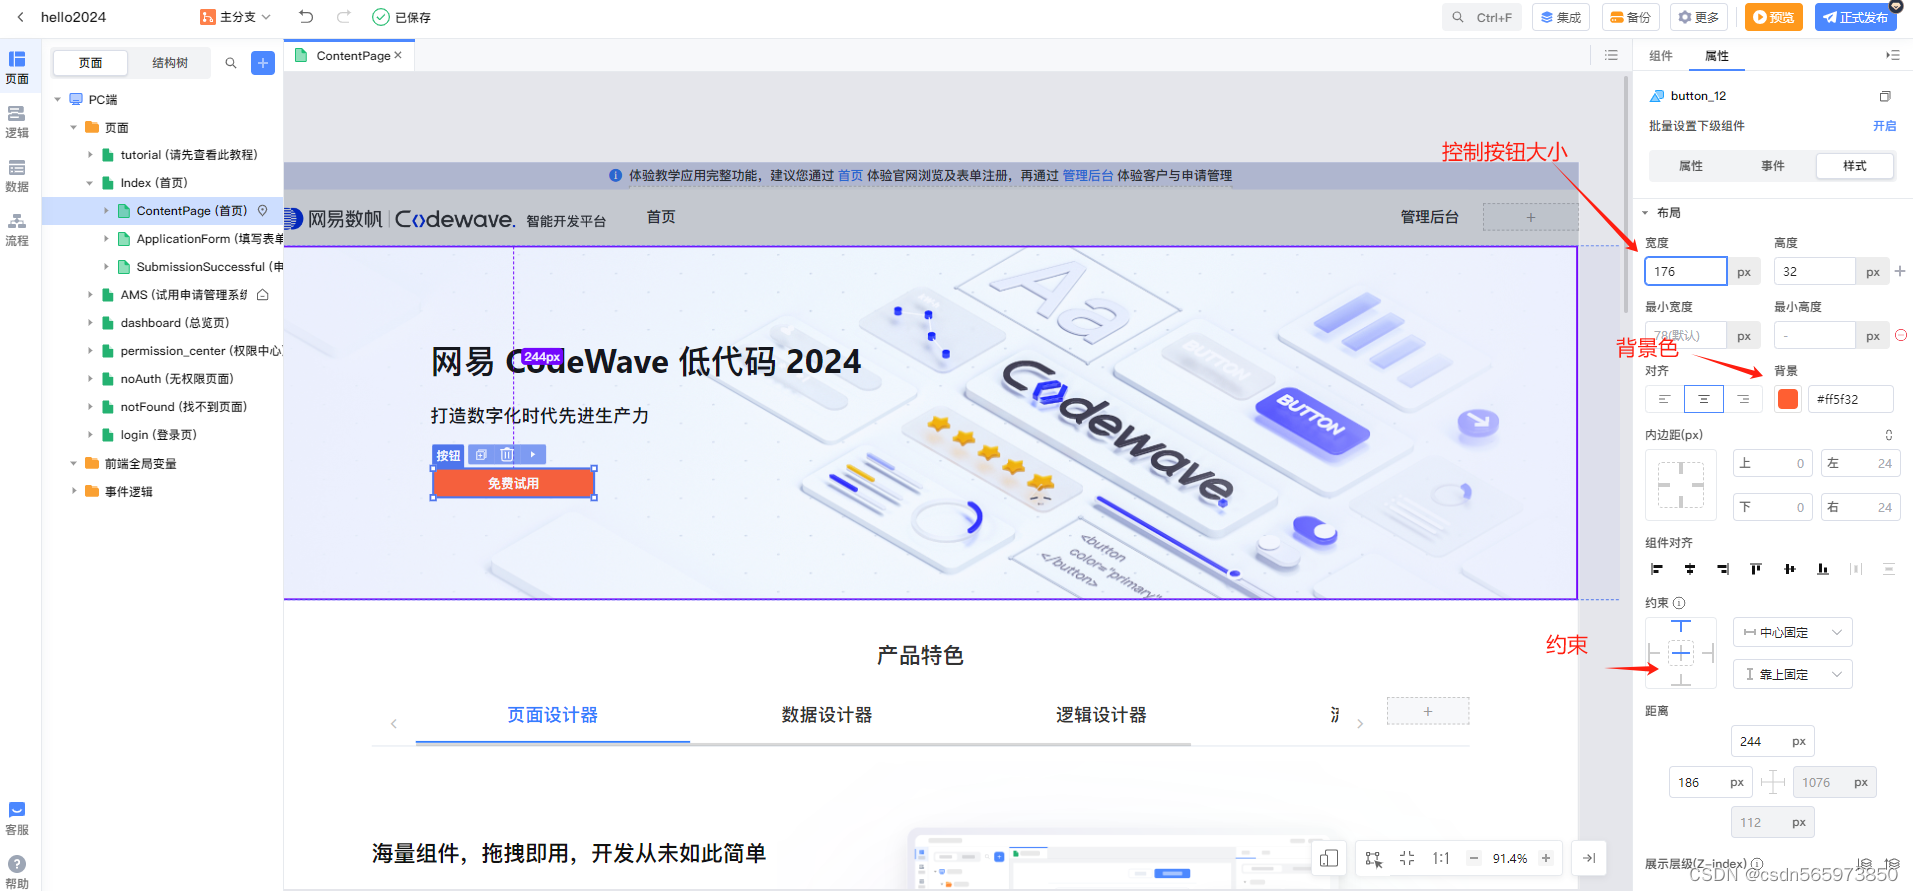Open the 靠上固定 vertical constraint dropdown
The width and height of the screenshot is (1913, 891).
click(x=1792, y=674)
